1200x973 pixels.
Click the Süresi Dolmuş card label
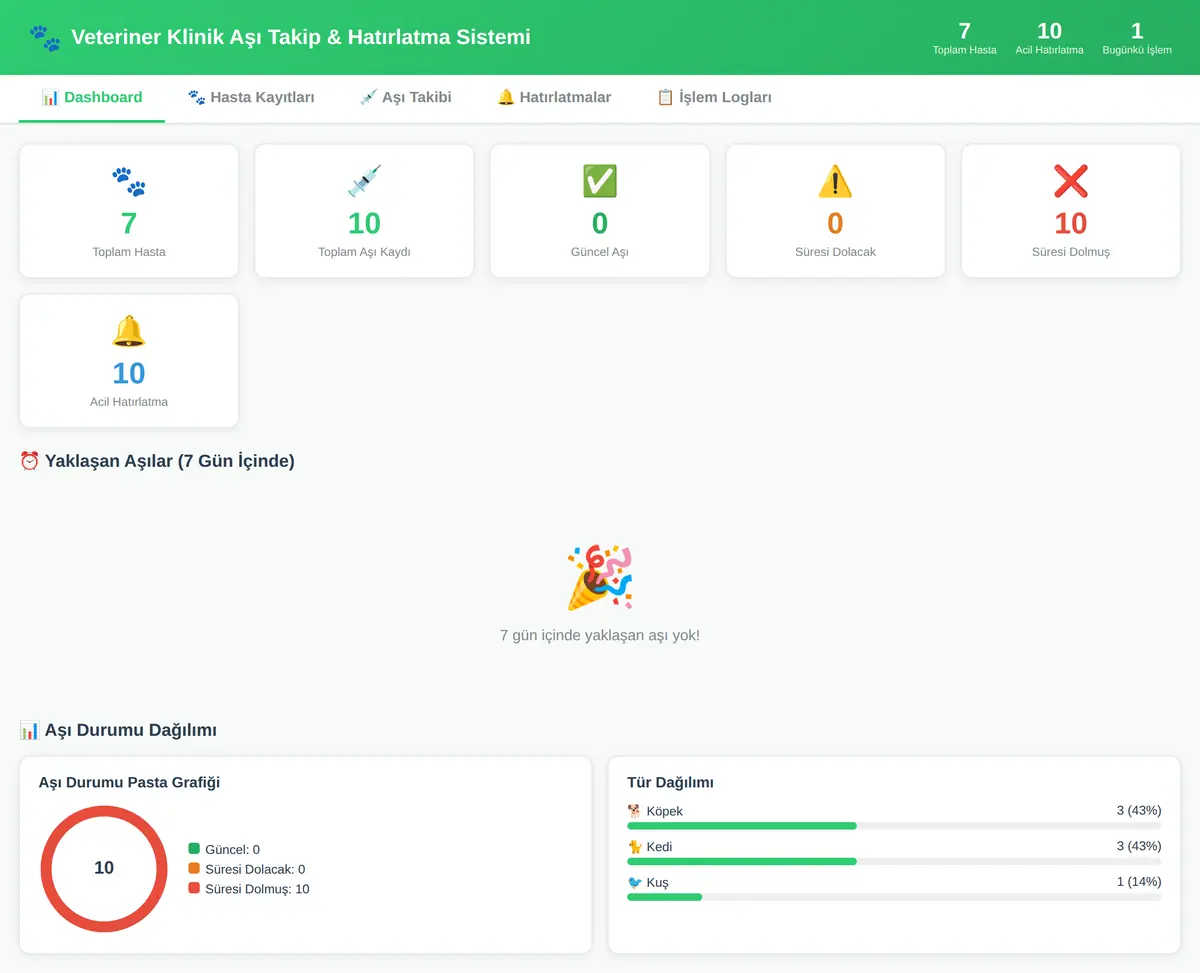point(1071,252)
